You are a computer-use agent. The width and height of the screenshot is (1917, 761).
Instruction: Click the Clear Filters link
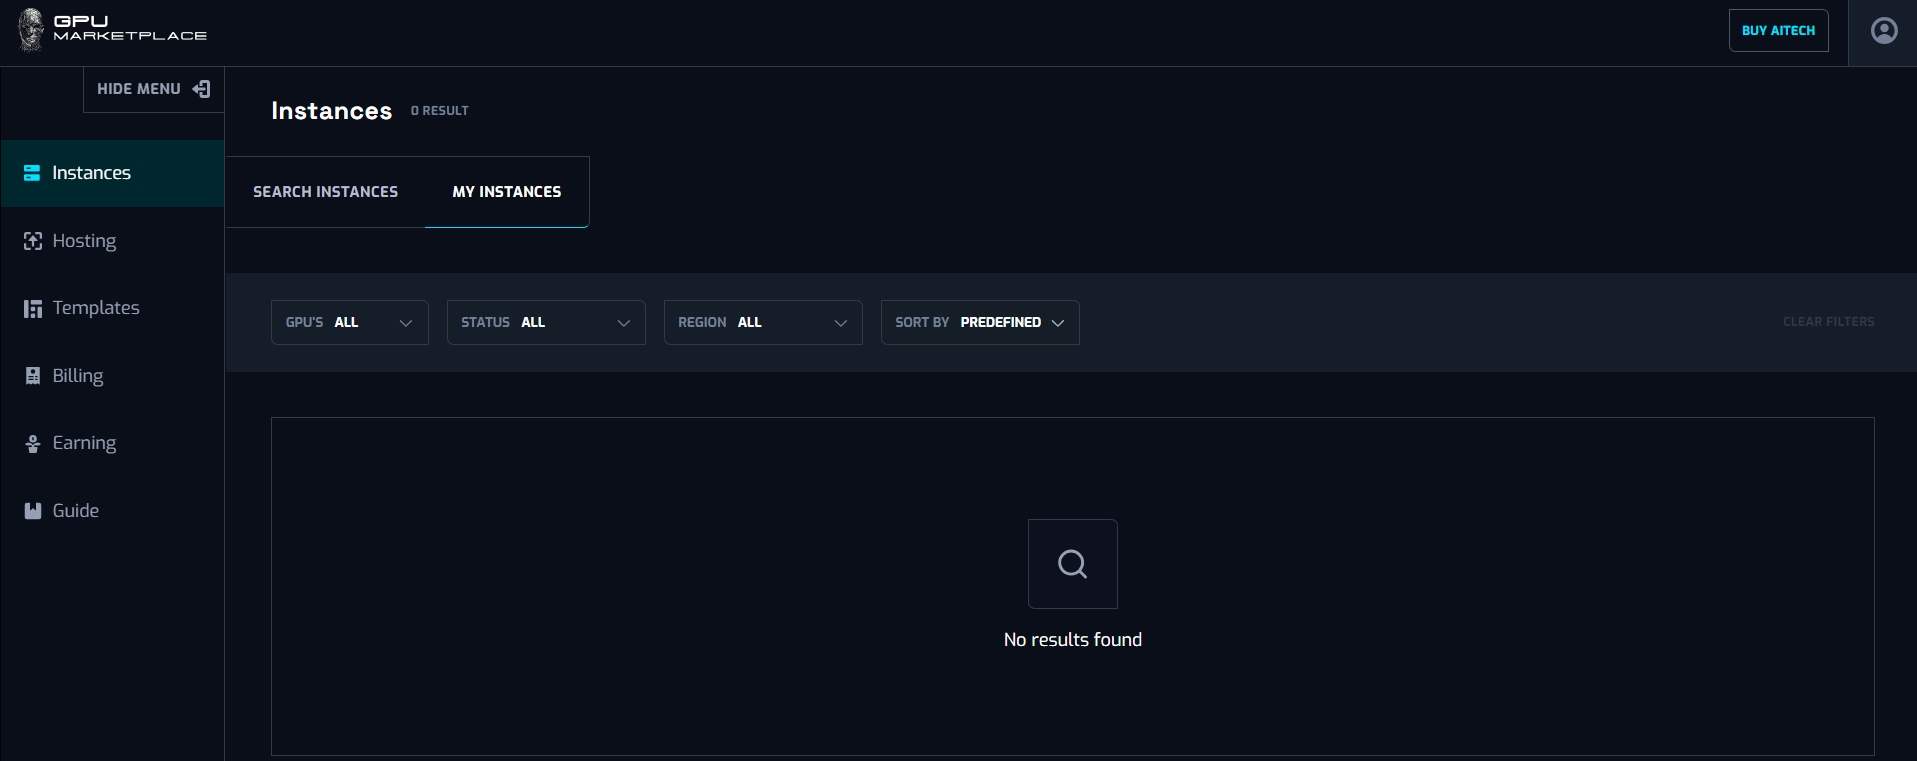pos(1828,322)
